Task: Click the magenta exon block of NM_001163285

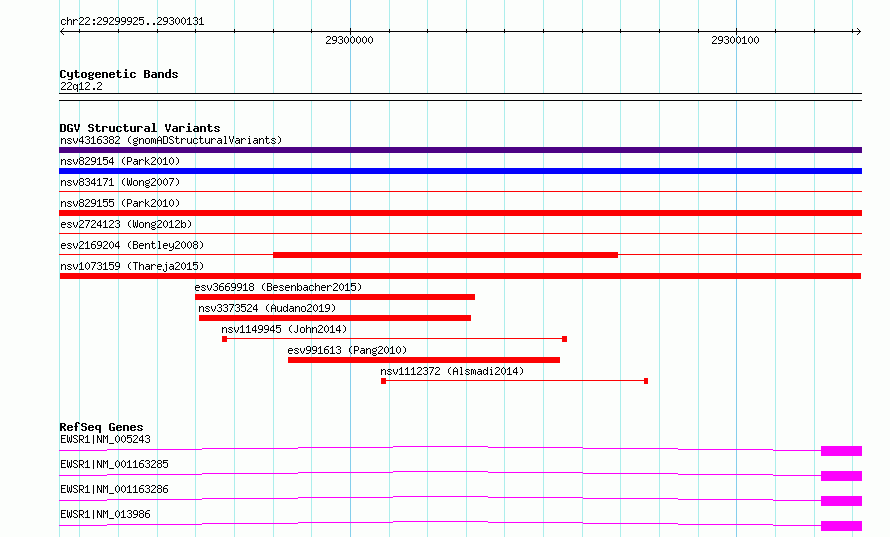Action: click(841, 476)
